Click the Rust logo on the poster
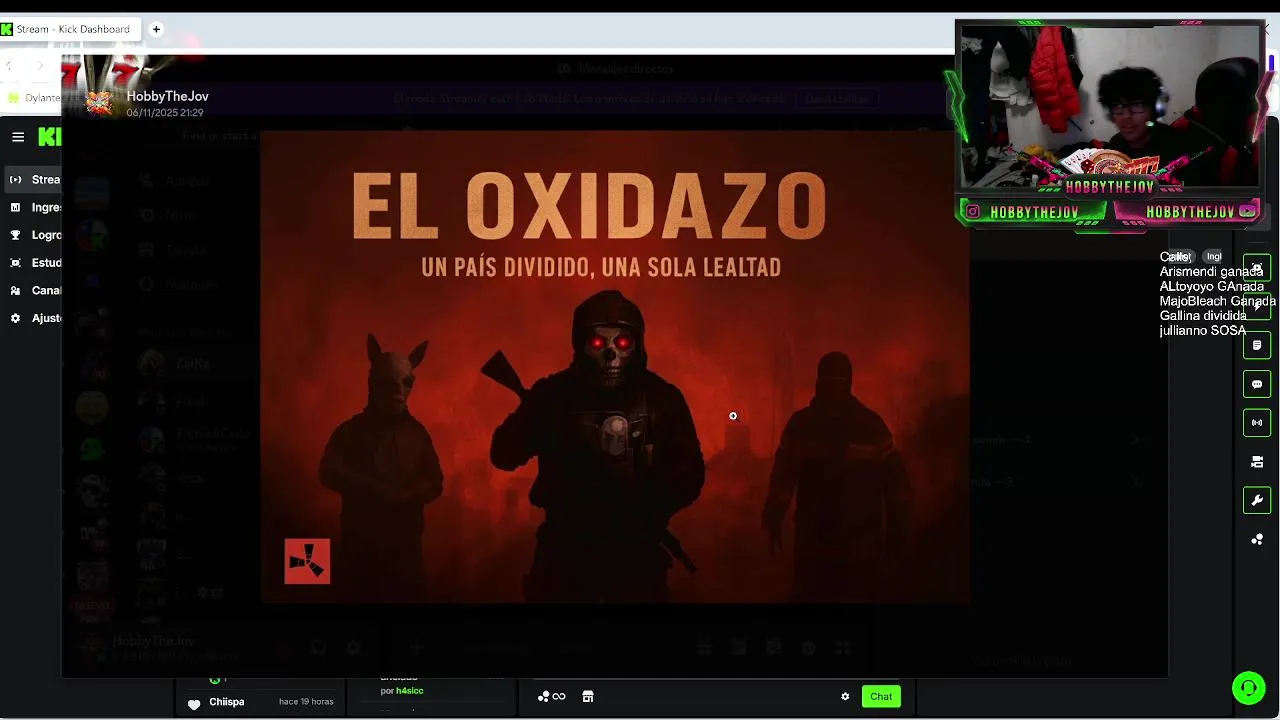Screen dimensions: 1280x720 (x=307, y=562)
